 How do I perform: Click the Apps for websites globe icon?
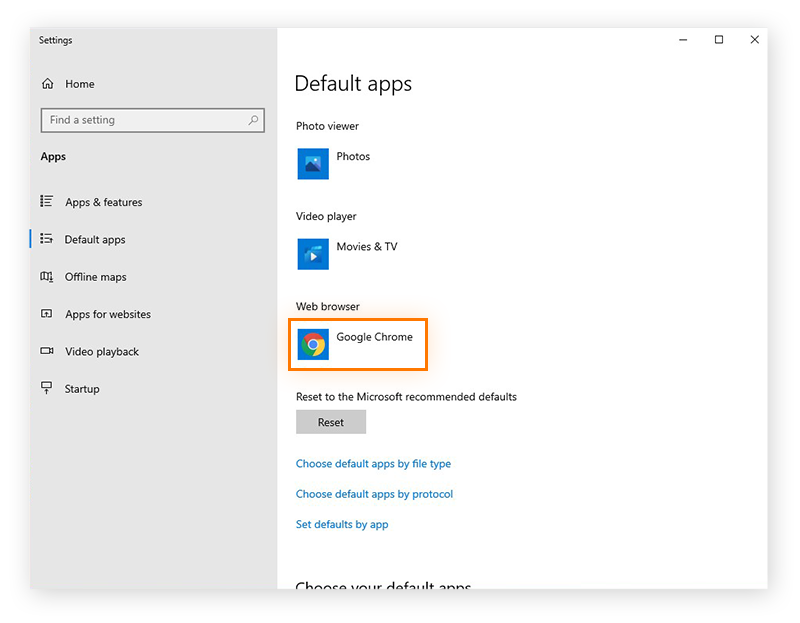(46, 314)
